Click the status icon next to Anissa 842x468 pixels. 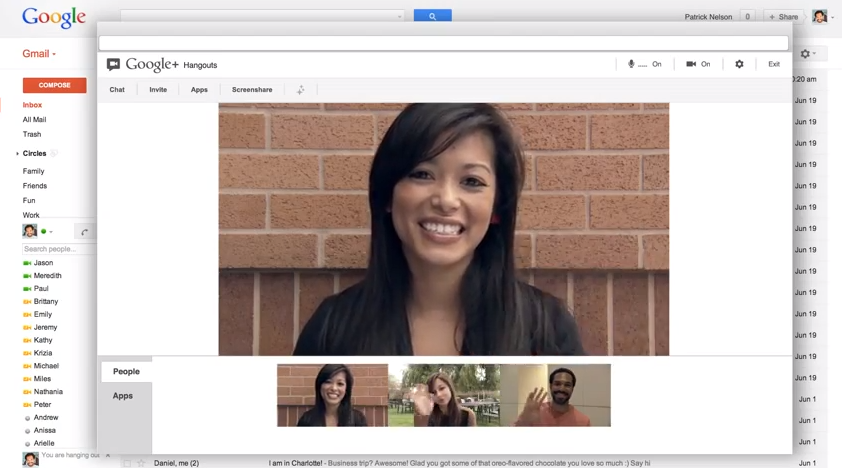pos(27,431)
